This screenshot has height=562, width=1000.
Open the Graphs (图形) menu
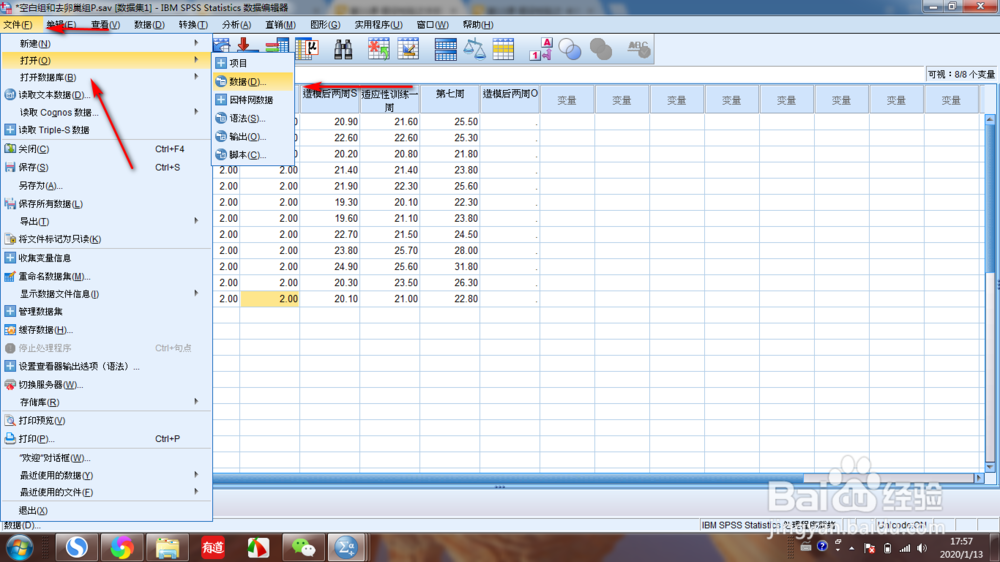[325, 25]
